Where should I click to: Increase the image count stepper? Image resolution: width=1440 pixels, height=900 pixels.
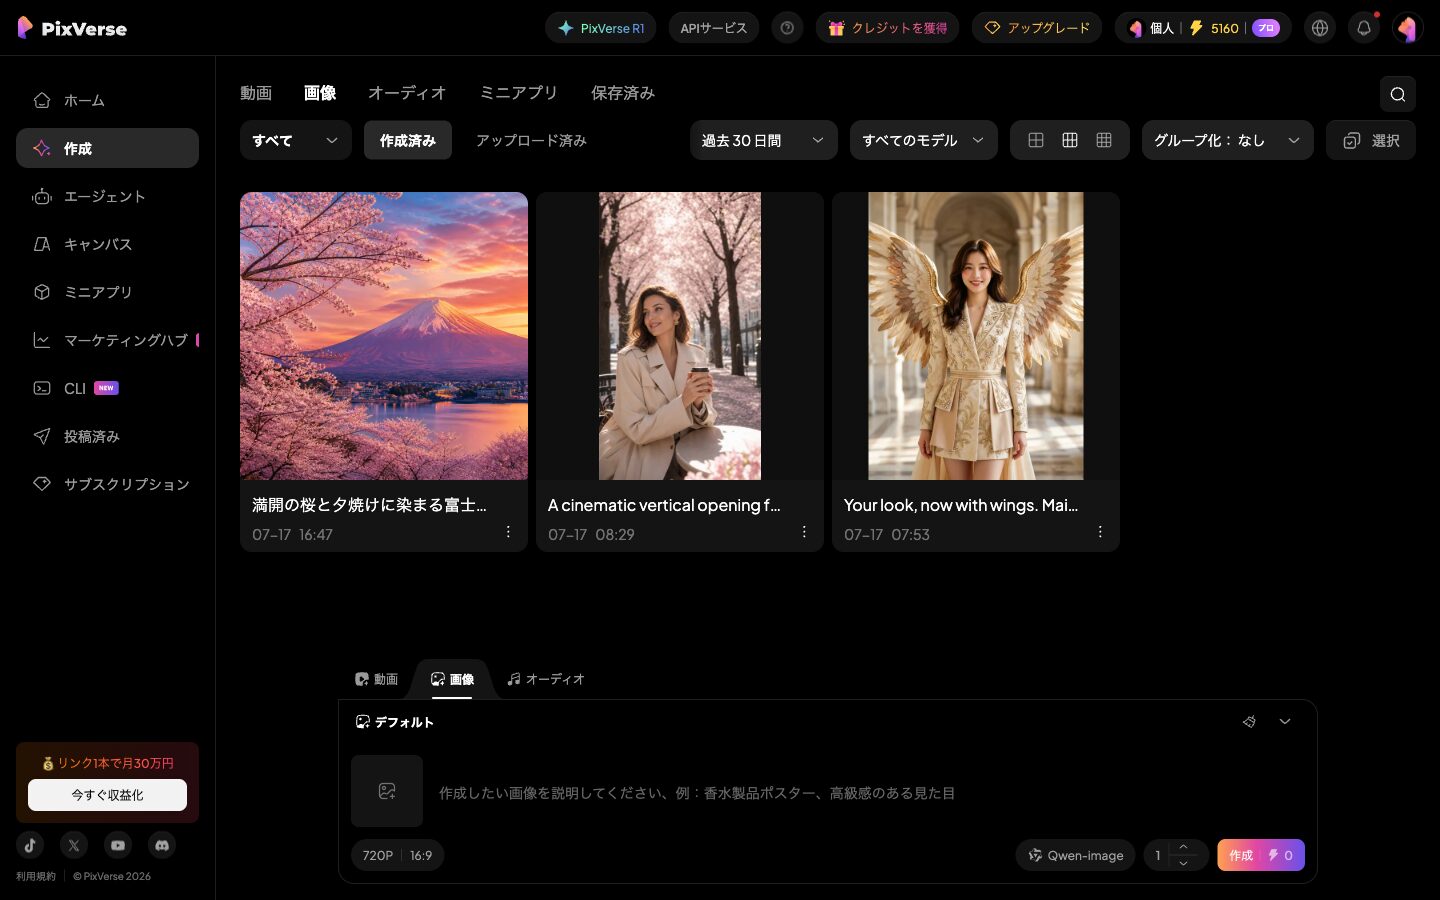(x=1183, y=847)
